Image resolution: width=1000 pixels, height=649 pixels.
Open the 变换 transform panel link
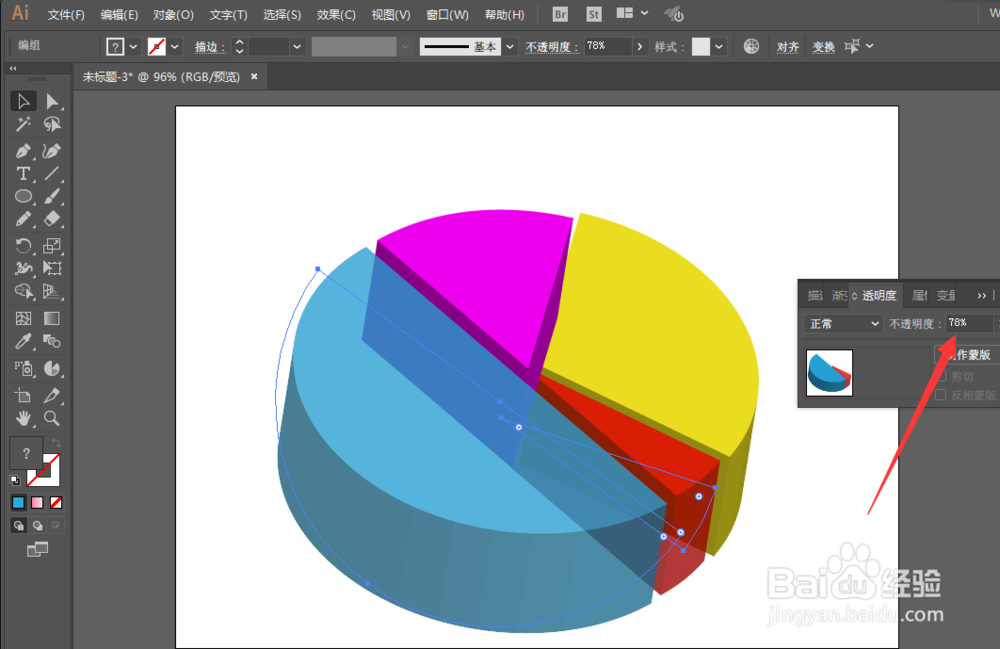coord(823,47)
